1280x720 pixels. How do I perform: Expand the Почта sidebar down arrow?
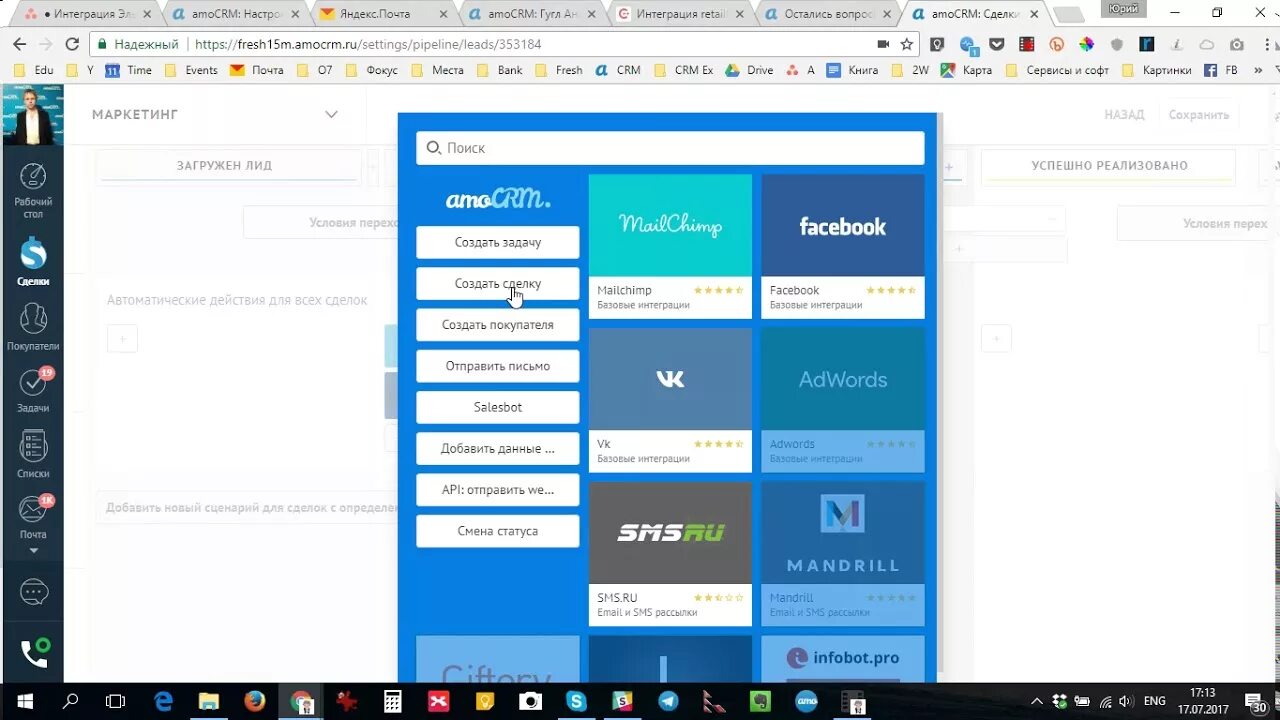pos(33,551)
